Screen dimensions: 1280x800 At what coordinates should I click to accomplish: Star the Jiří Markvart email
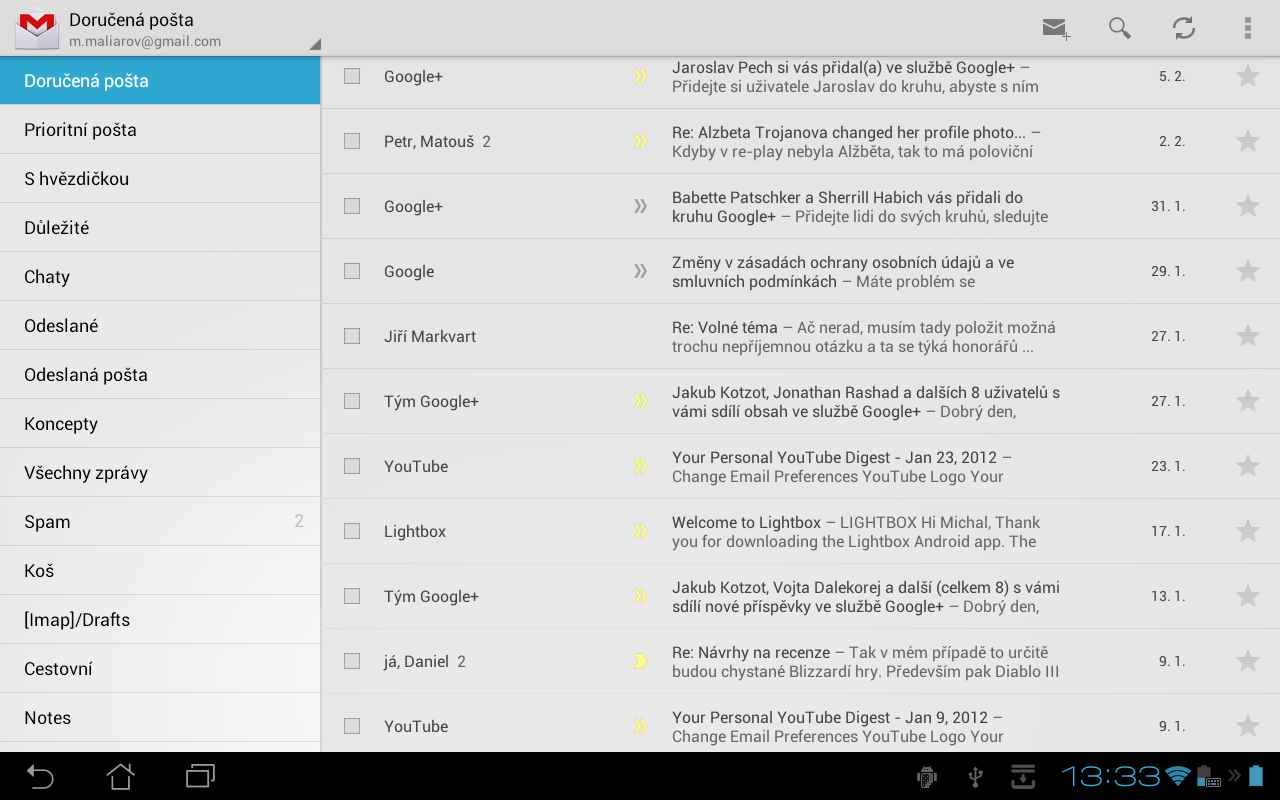pos(1247,336)
